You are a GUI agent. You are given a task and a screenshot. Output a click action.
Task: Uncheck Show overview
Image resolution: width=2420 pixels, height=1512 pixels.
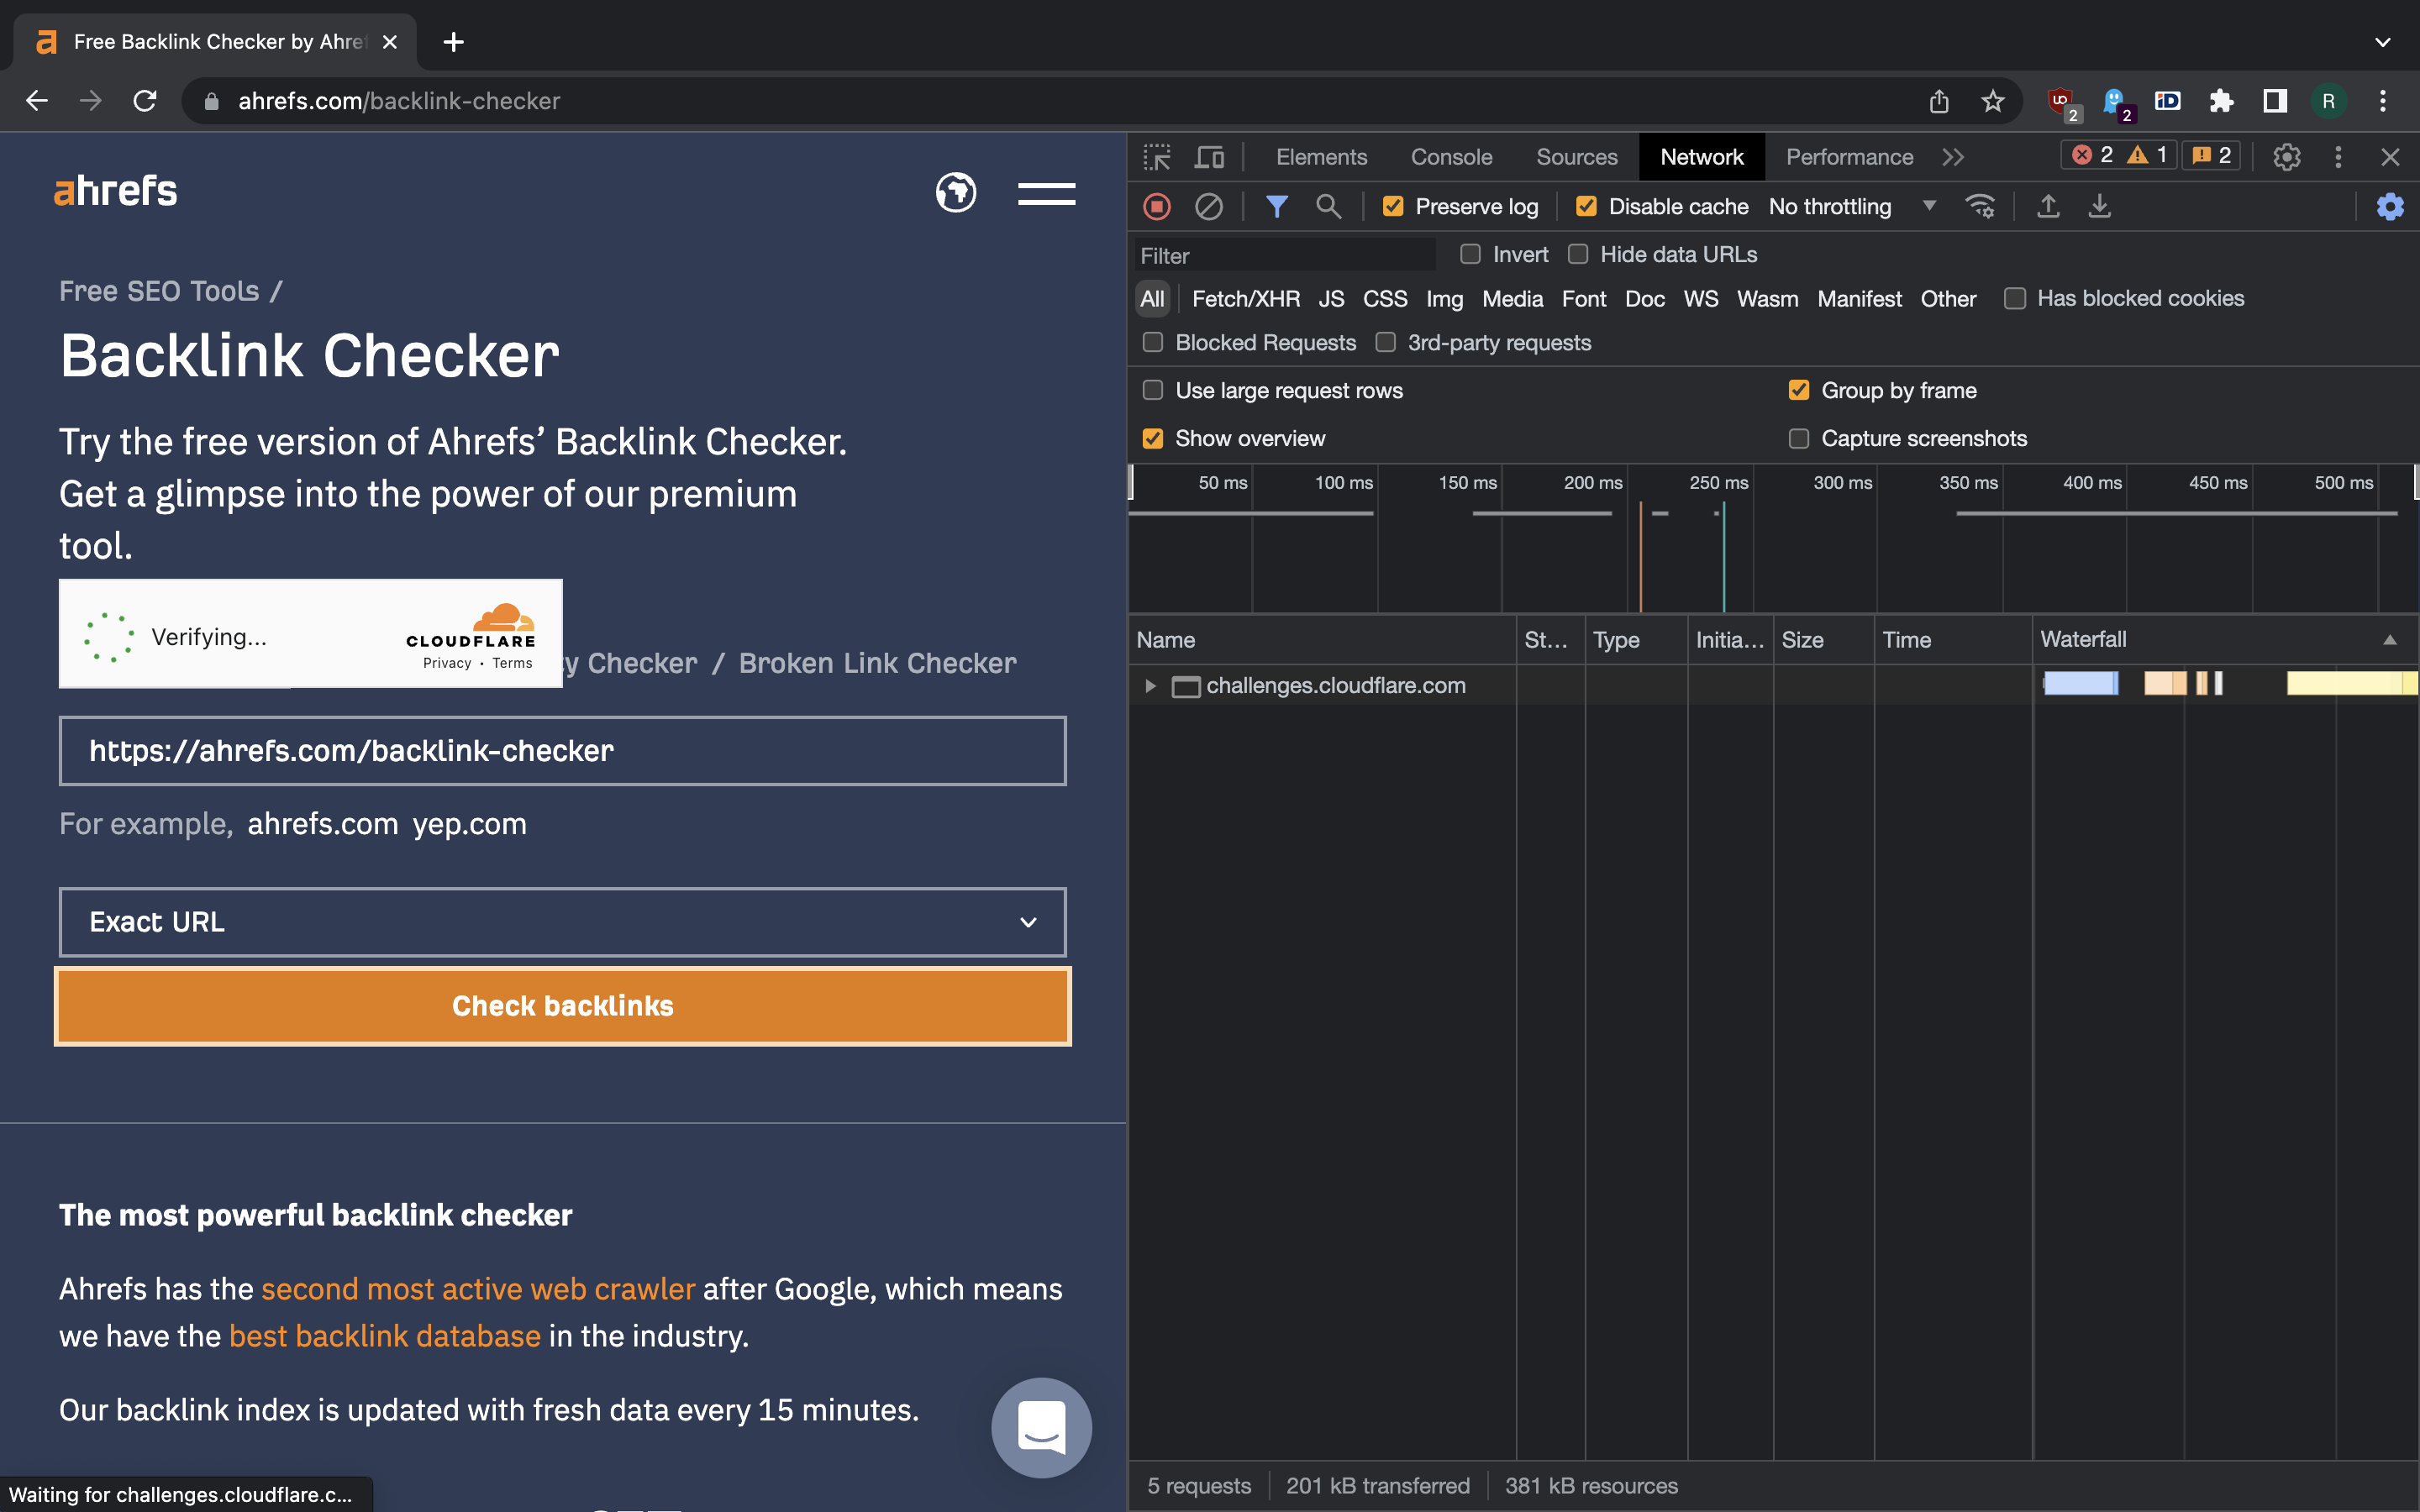coord(1153,438)
